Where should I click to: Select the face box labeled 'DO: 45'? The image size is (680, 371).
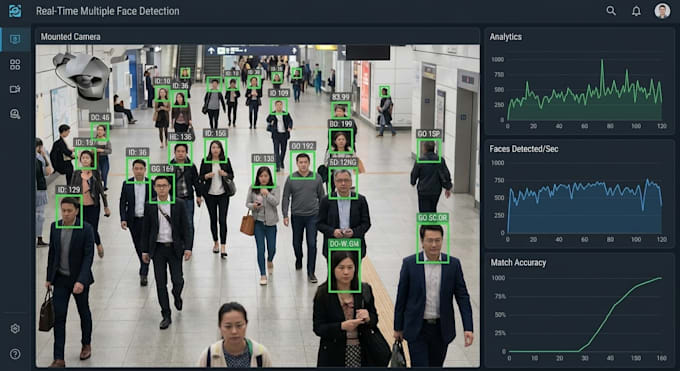click(x=100, y=131)
